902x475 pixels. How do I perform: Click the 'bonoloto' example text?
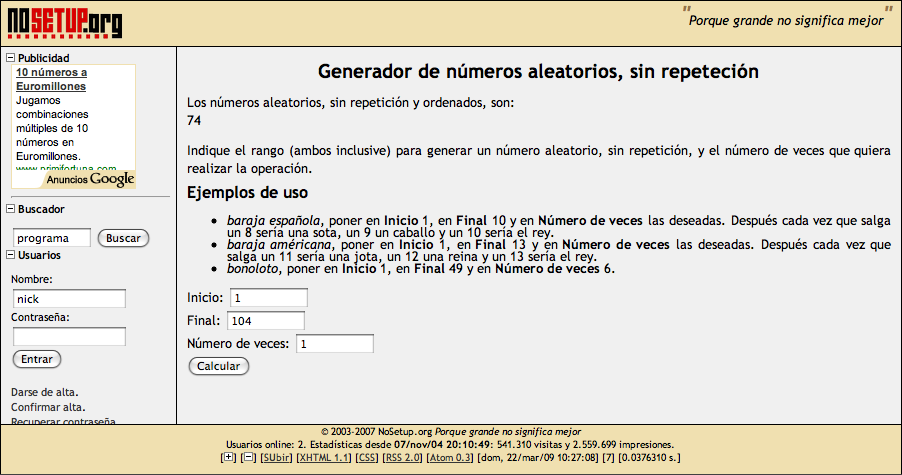tap(253, 269)
